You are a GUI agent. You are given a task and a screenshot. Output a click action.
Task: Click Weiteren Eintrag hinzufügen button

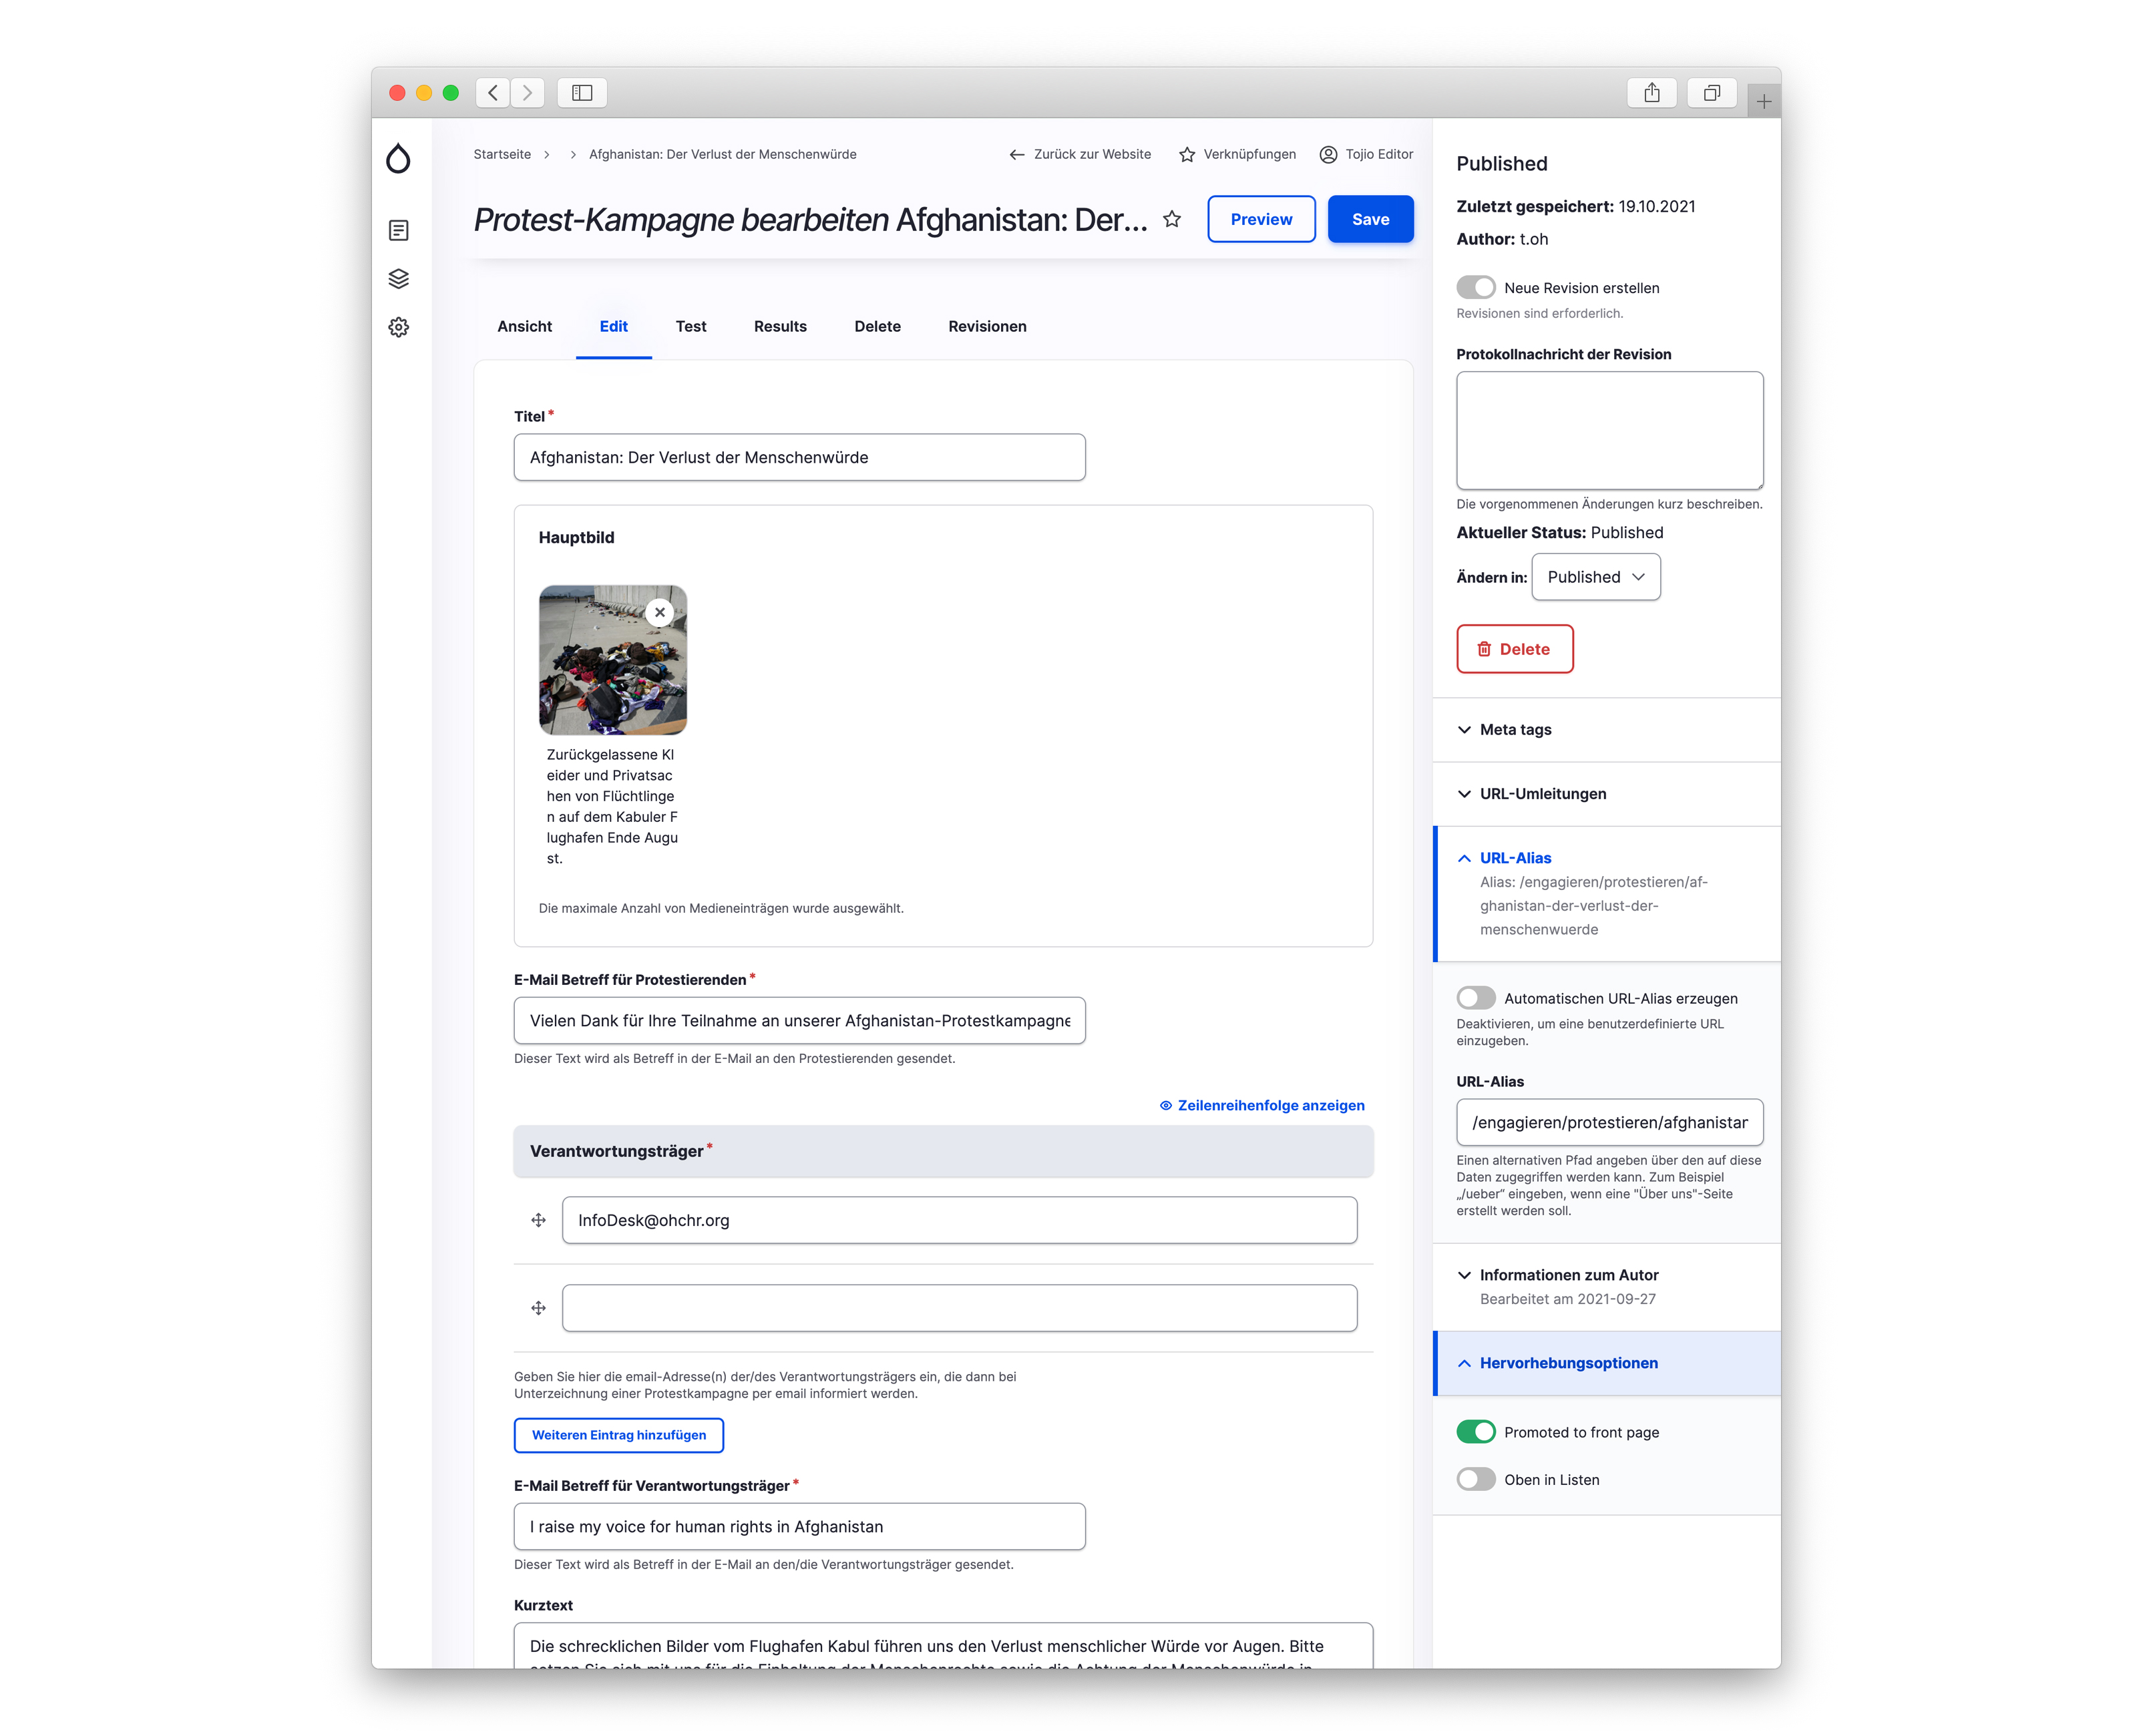(618, 1435)
